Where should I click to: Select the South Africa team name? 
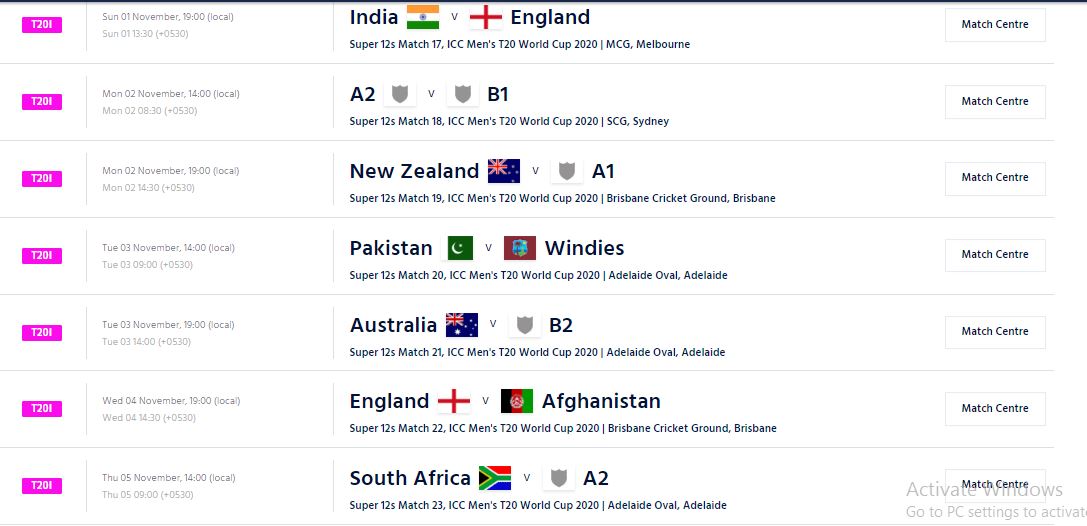[x=410, y=478]
